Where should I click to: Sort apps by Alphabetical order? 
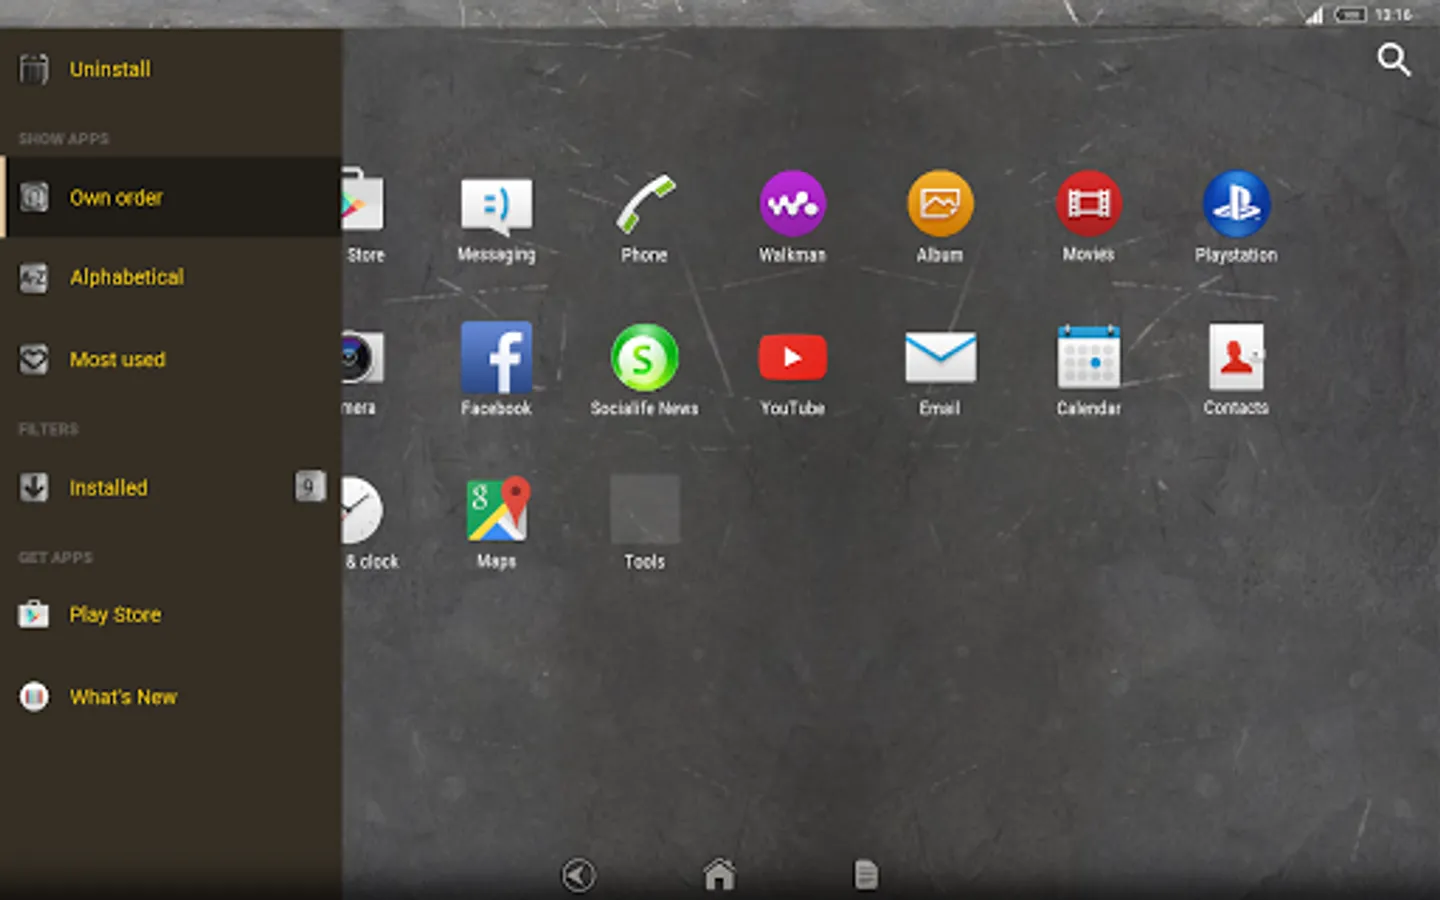point(171,277)
